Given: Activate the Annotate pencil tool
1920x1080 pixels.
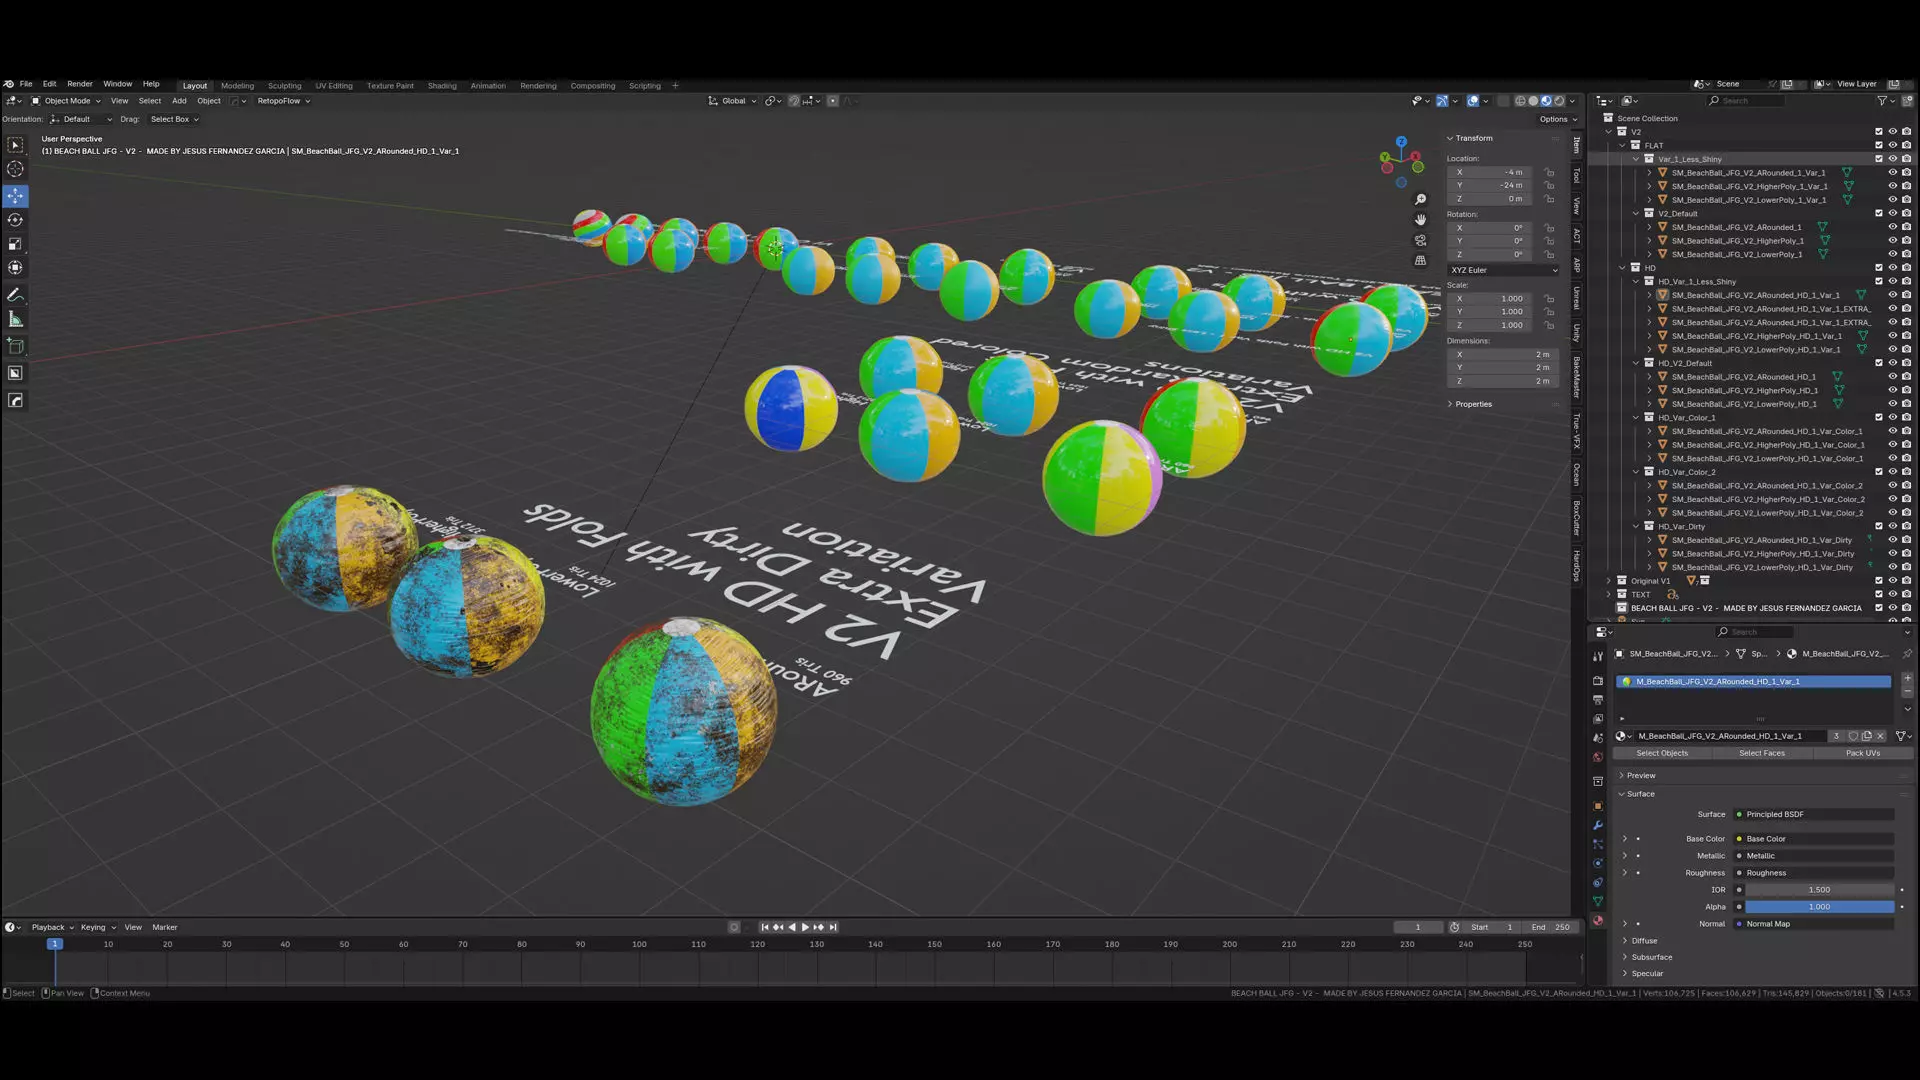Looking at the screenshot, I should point(15,295).
